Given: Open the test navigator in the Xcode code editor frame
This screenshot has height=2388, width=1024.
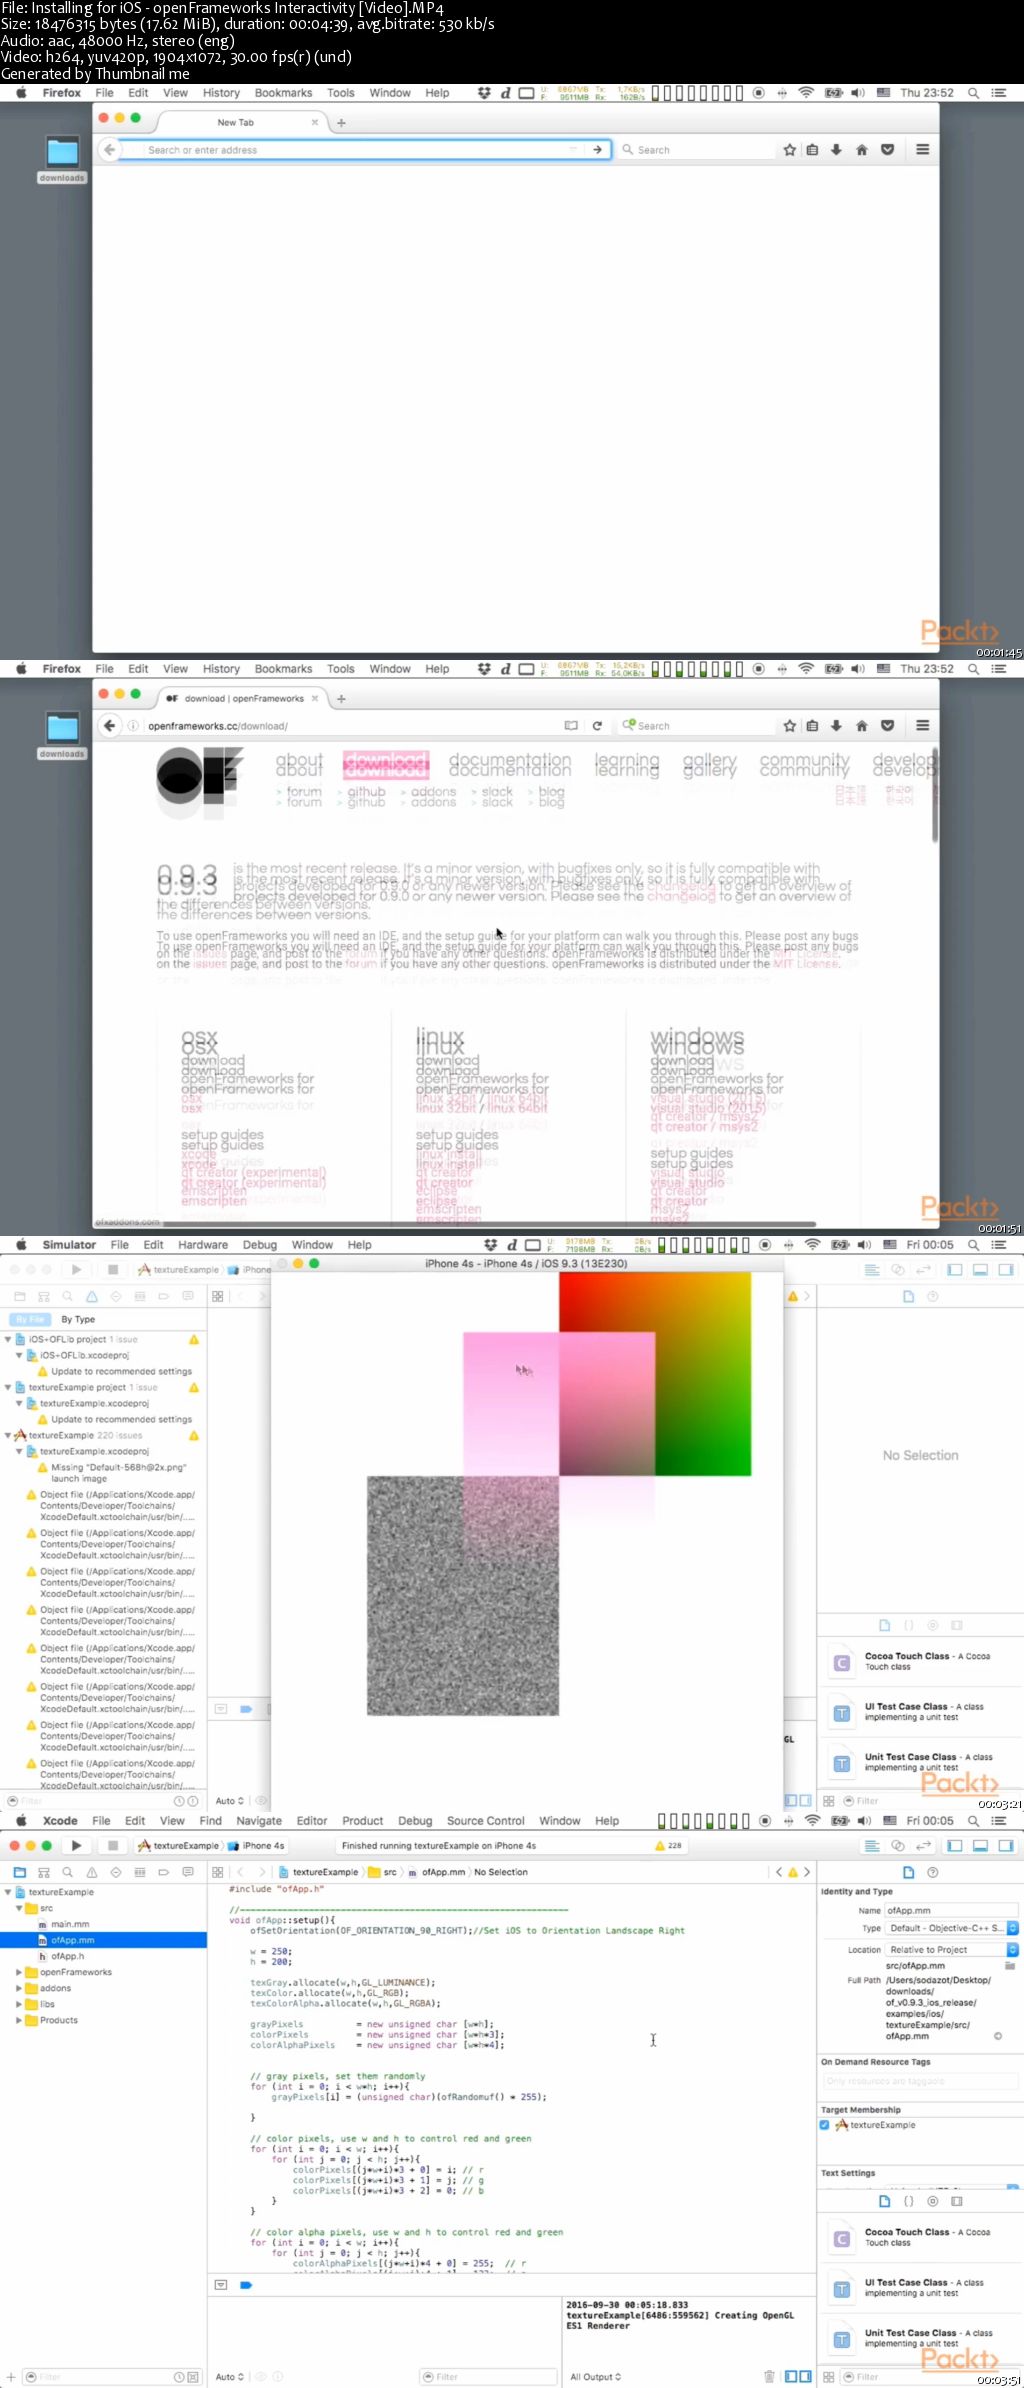Looking at the screenshot, I should point(115,1872).
